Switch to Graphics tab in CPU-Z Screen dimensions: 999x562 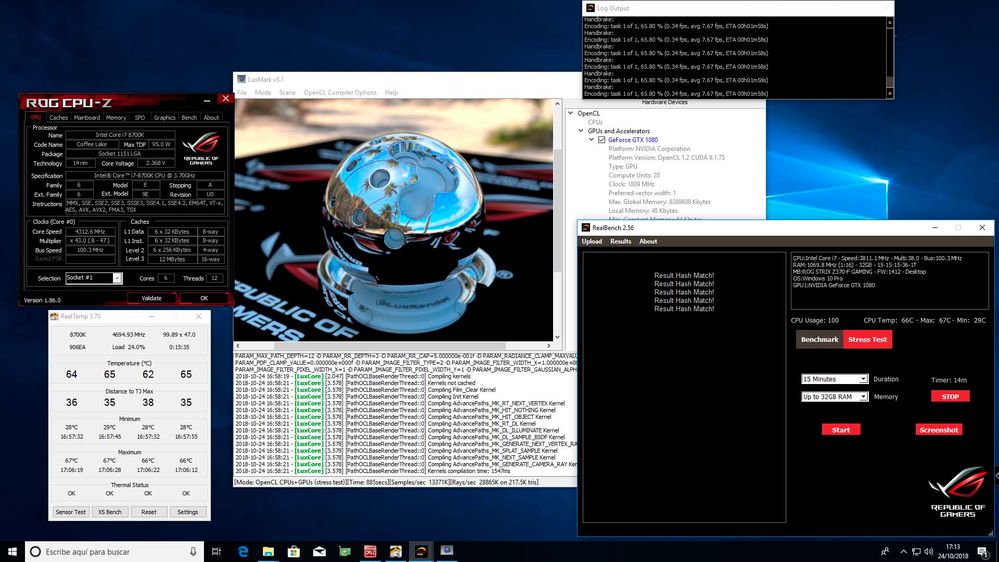[164, 117]
